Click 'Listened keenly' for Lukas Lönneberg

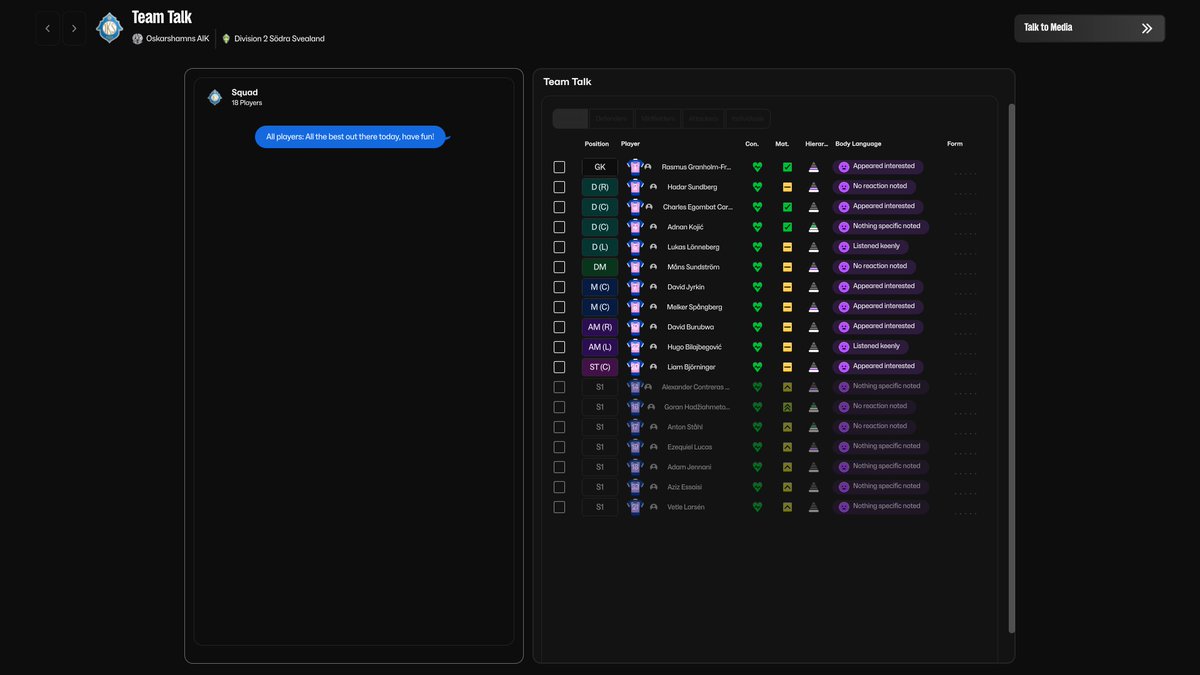click(876, 246)
